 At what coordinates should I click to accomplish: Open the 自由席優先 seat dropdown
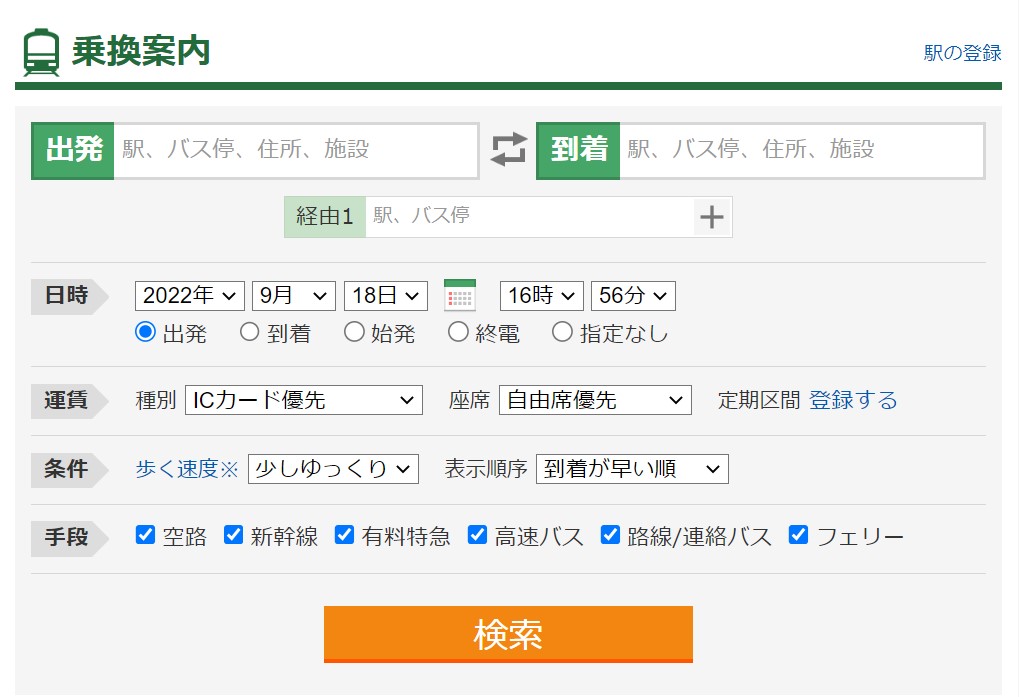[595, 401]
